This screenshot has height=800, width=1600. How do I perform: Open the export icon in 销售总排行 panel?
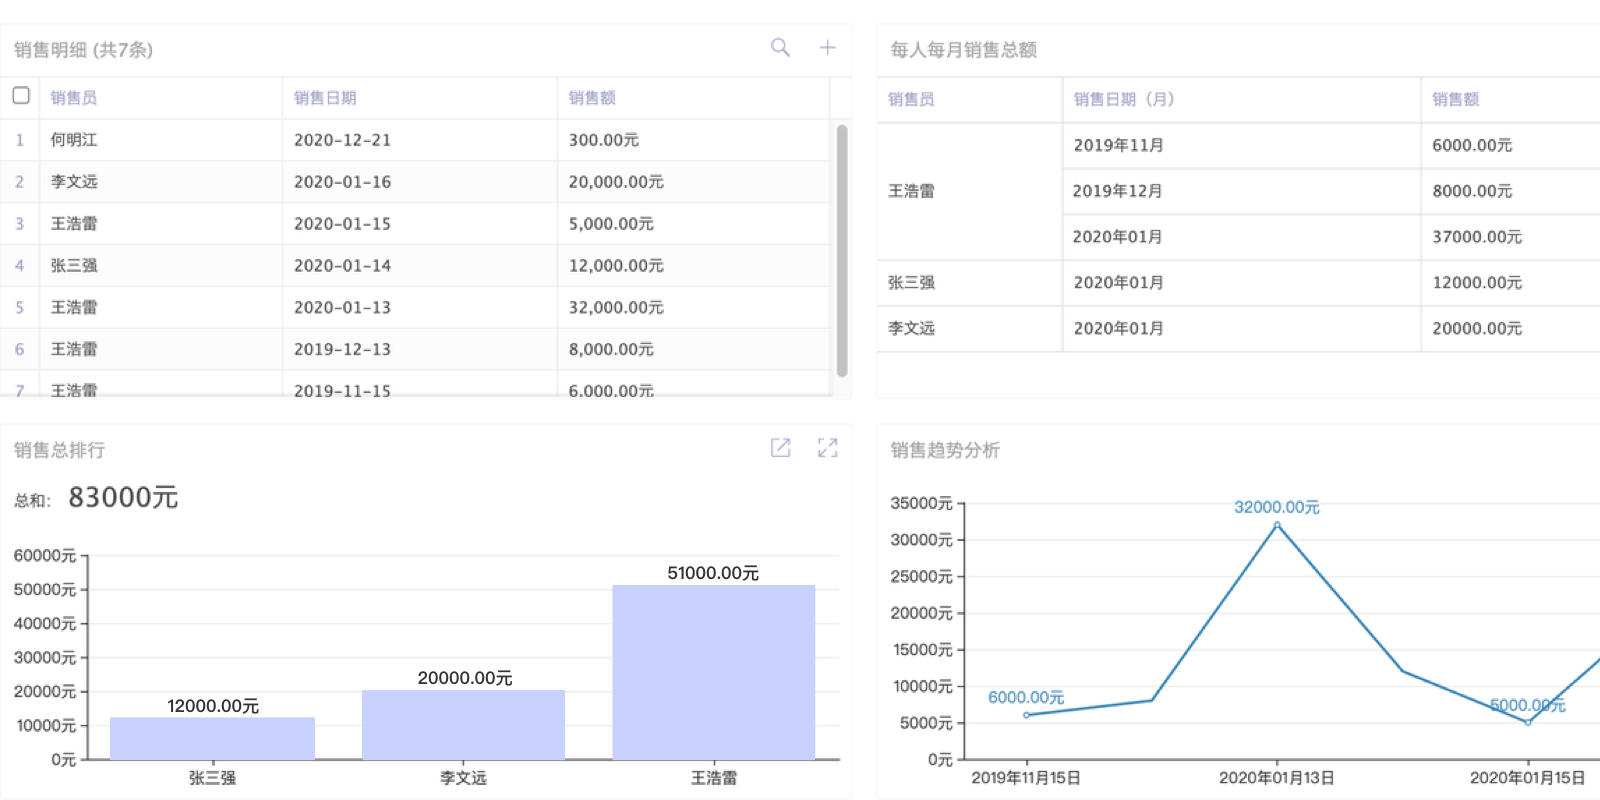click(x=780, y=448)
